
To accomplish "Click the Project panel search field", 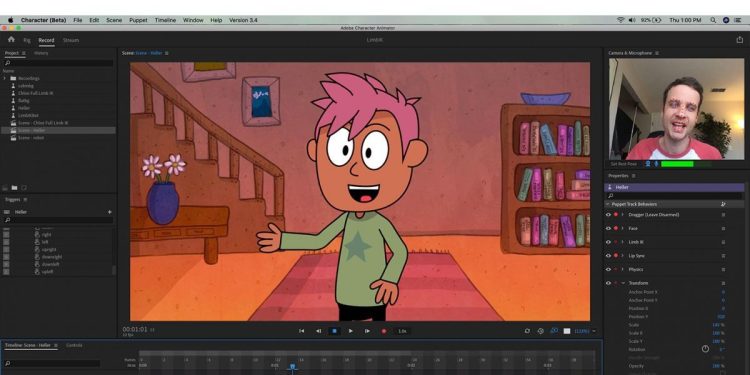I will pos(58,63).
